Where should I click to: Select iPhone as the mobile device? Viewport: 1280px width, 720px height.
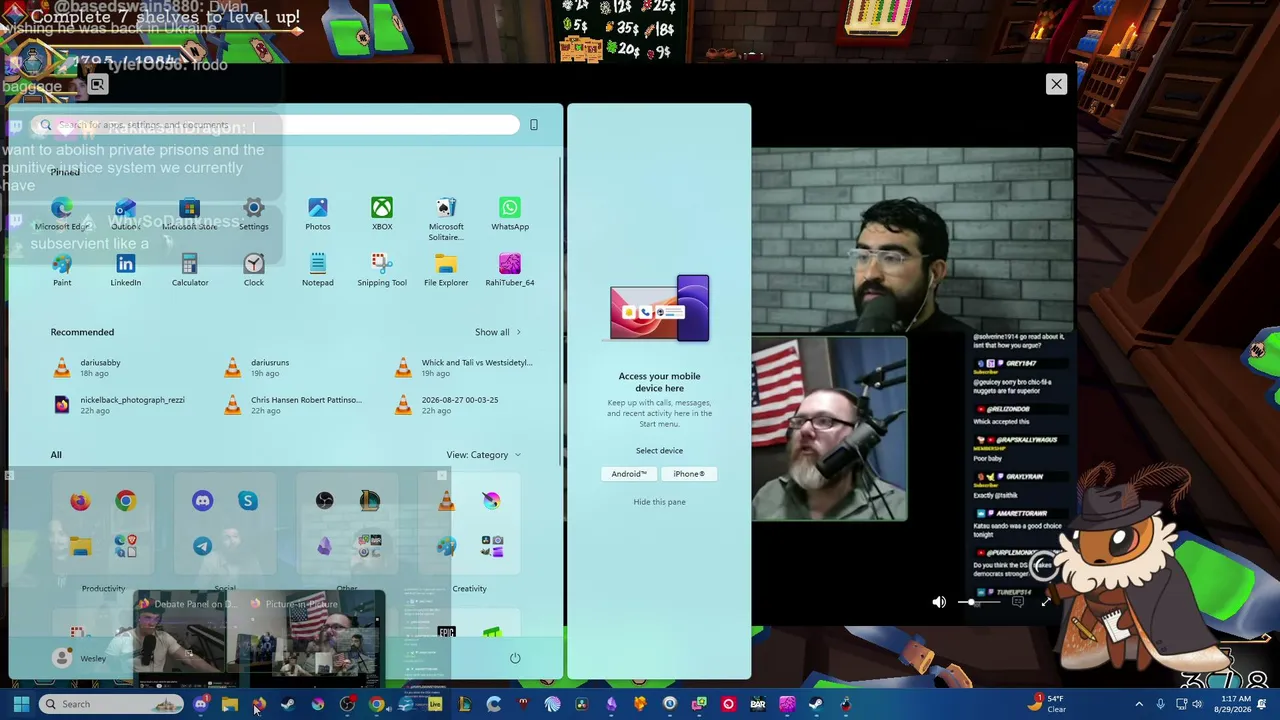coord(689,474)
